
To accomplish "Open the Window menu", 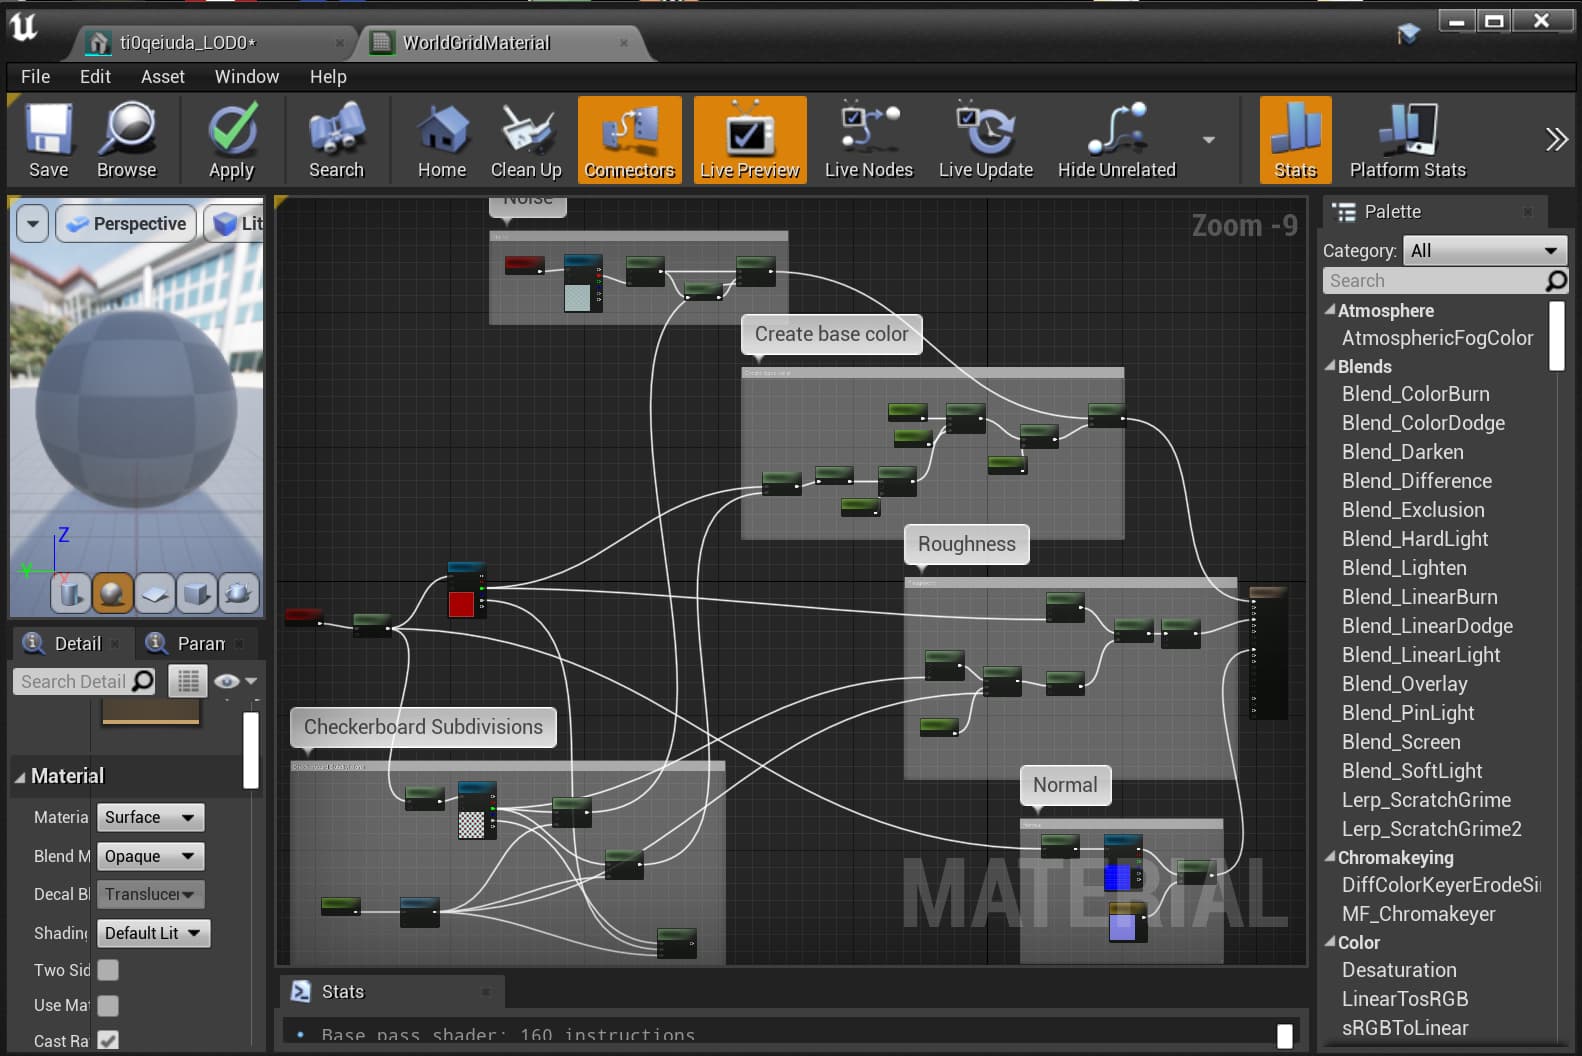I will coord(246,76).
